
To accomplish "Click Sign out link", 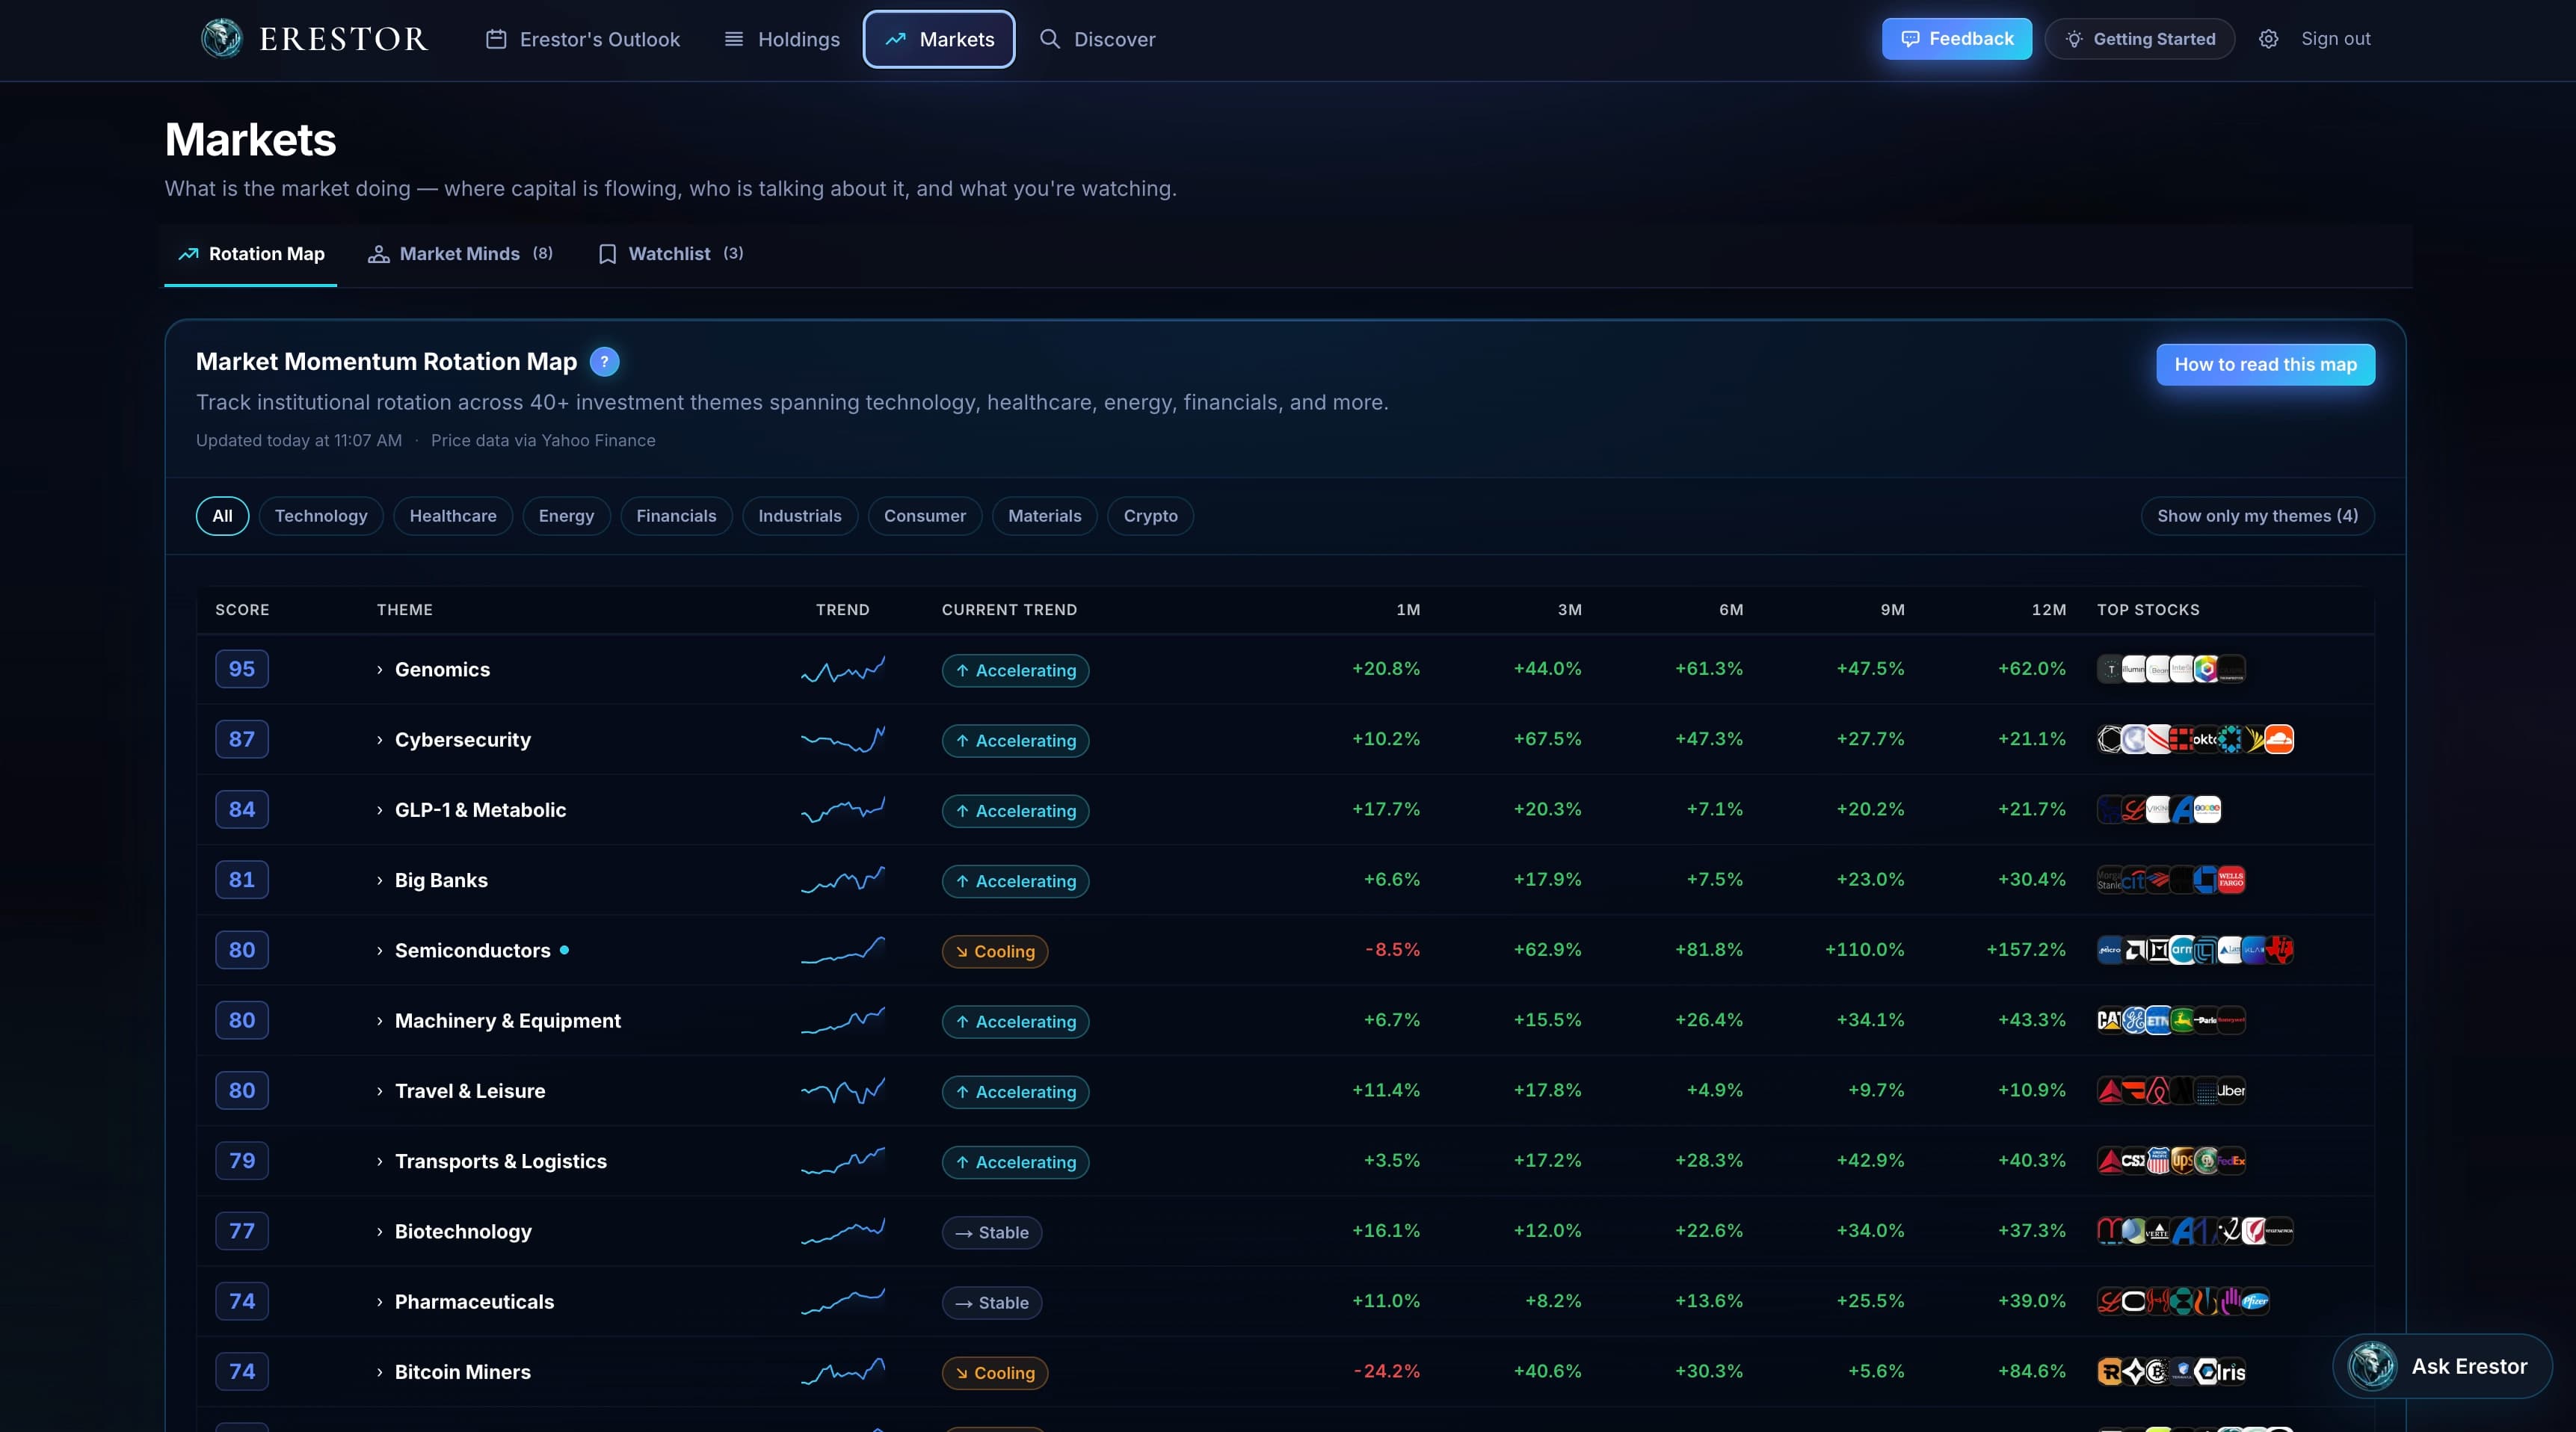I will [x=2335, y=39].
